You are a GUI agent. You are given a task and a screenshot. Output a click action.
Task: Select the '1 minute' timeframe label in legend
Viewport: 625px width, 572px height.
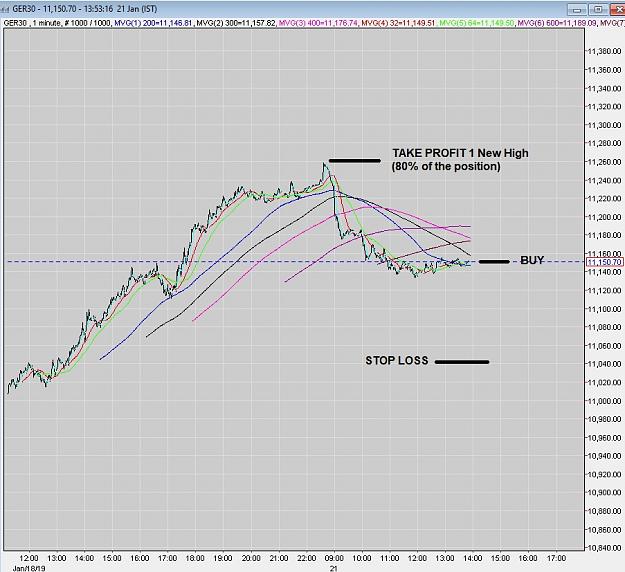(x=46, y=23)
